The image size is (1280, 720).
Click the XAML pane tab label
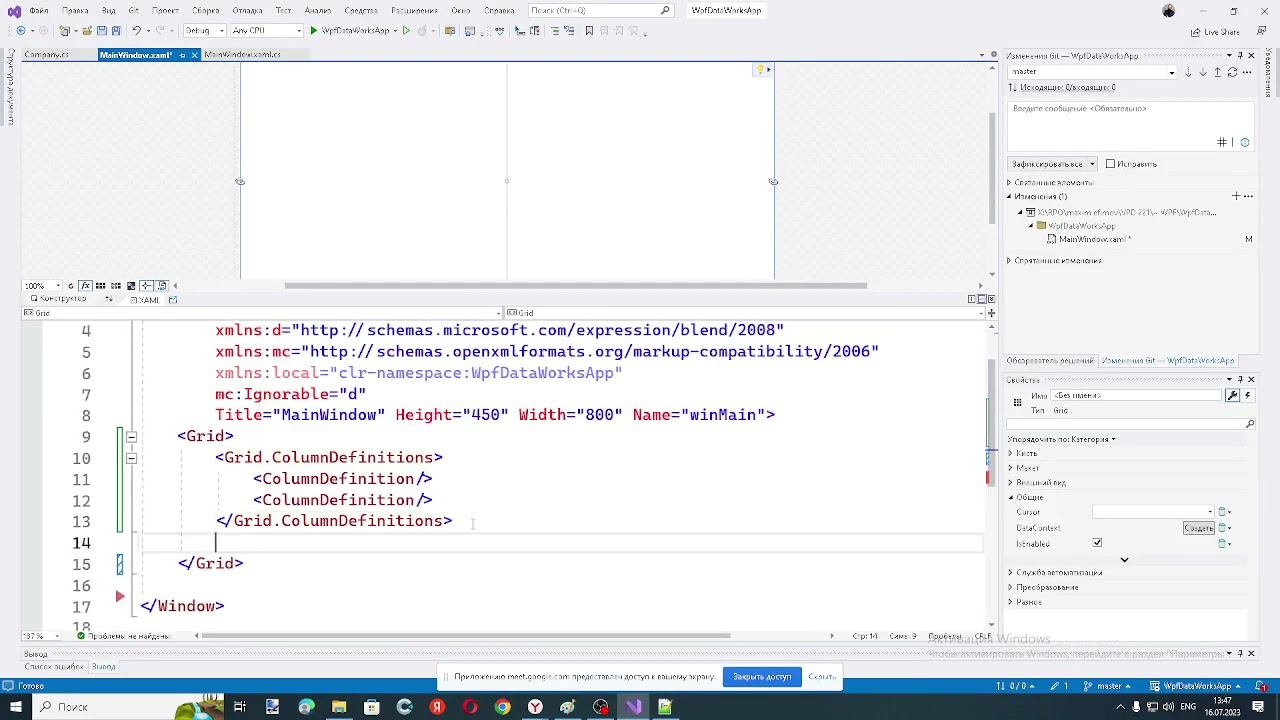(148, 300)
